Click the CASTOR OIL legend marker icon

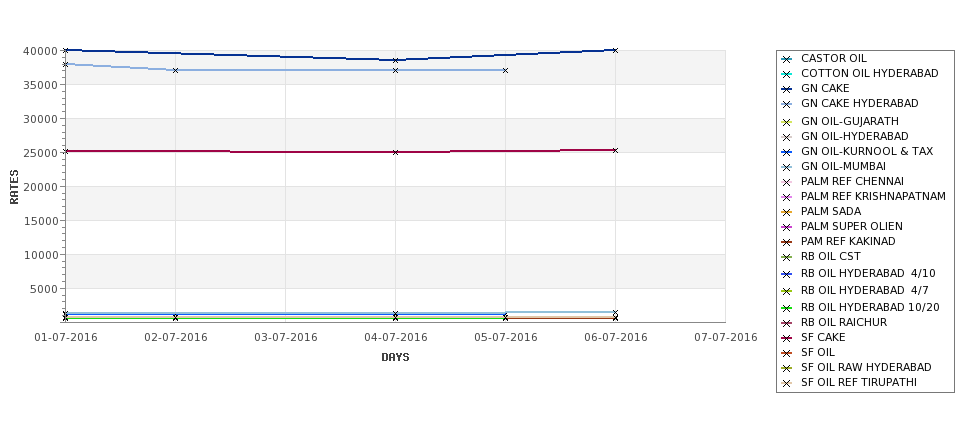click(x=787, y=59)
